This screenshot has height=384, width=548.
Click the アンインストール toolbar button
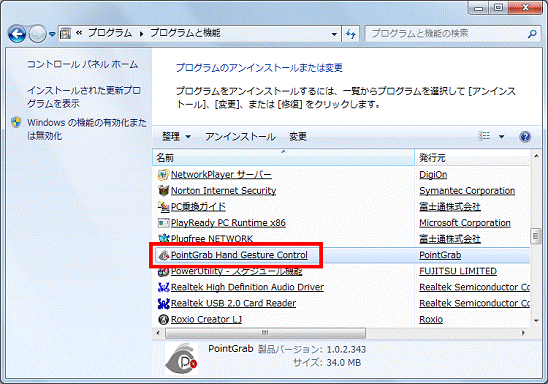pyautogui.click(x=240, y=137)
